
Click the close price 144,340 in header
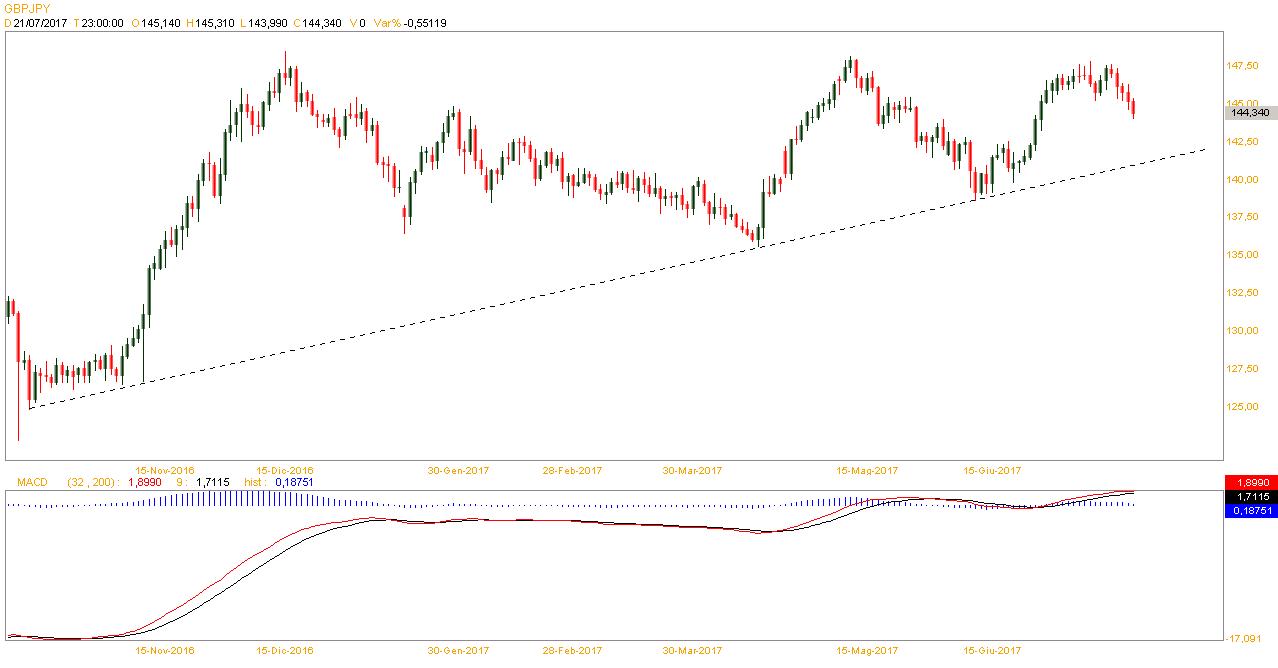[318, 22]
